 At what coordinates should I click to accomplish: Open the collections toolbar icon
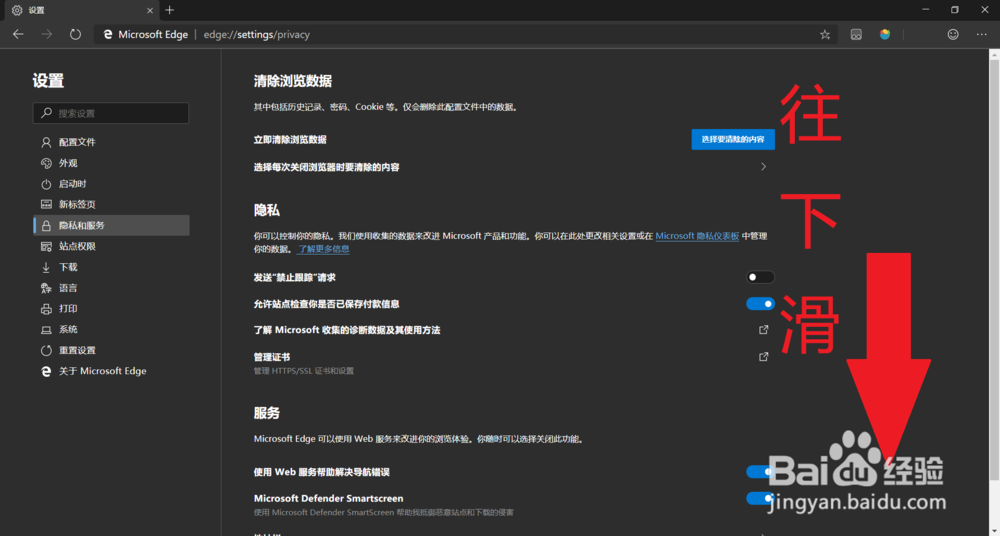point(857,34)
